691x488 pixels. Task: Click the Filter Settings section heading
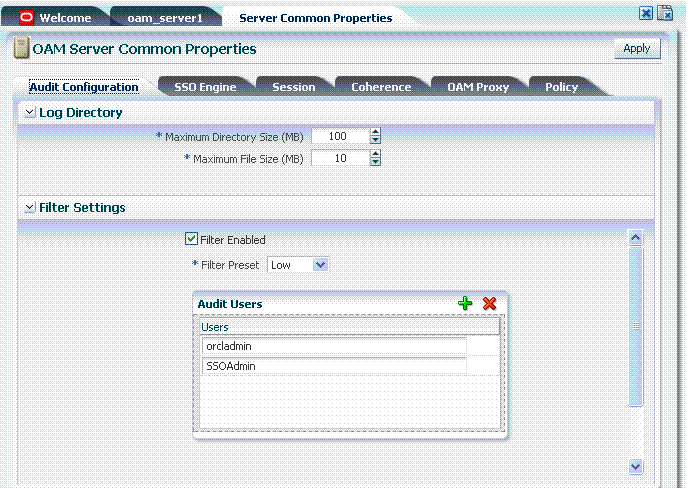[x=82, y=207]
